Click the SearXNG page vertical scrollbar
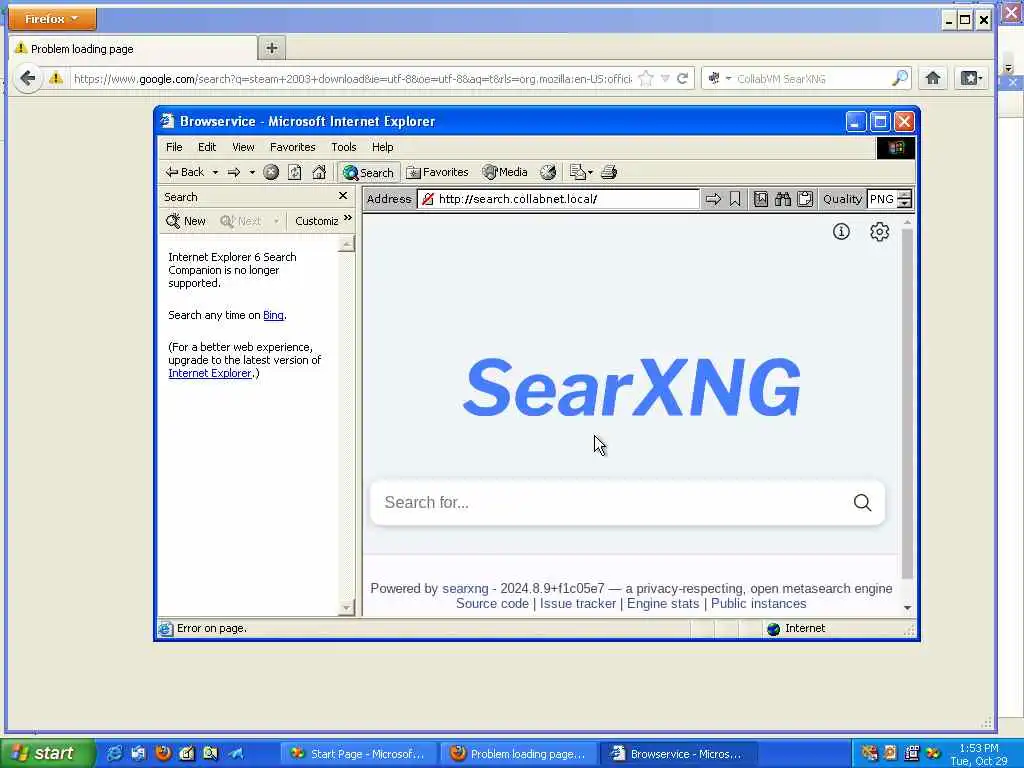The width and height of the screenshot is (1024, 768). point(907,403)
